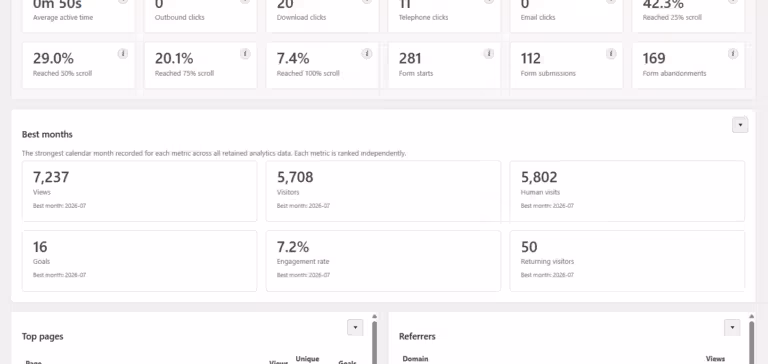Select the 50 Returning visitors card

point(627,261)
